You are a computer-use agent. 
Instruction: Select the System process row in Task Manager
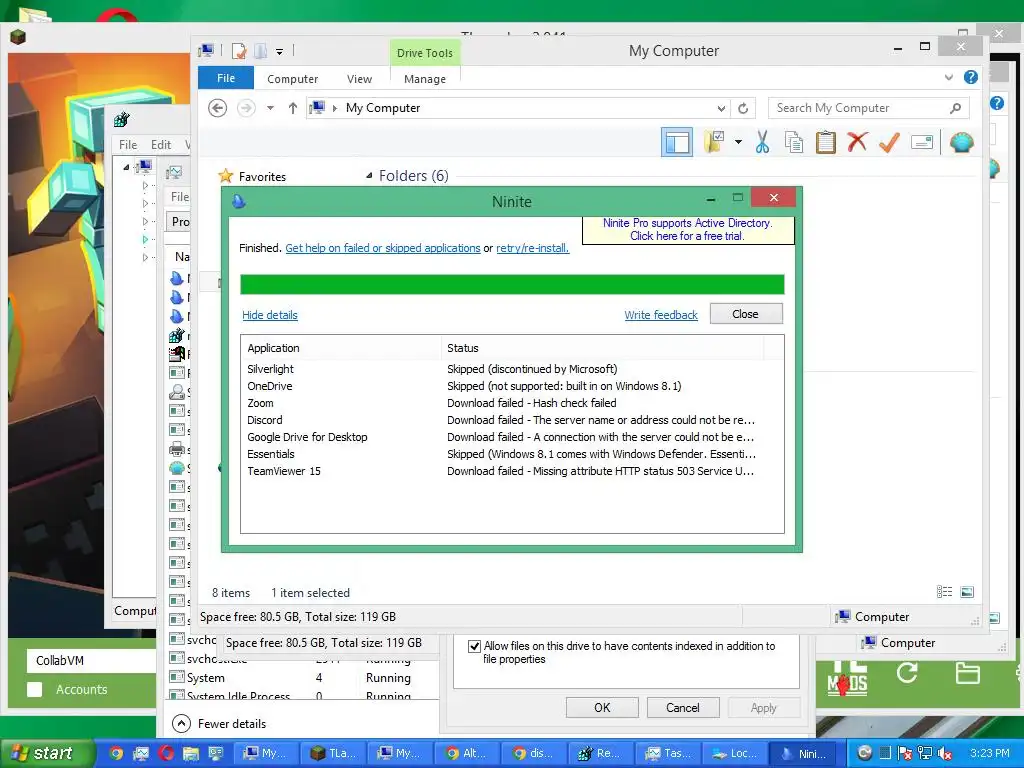[x=304, y=678]
